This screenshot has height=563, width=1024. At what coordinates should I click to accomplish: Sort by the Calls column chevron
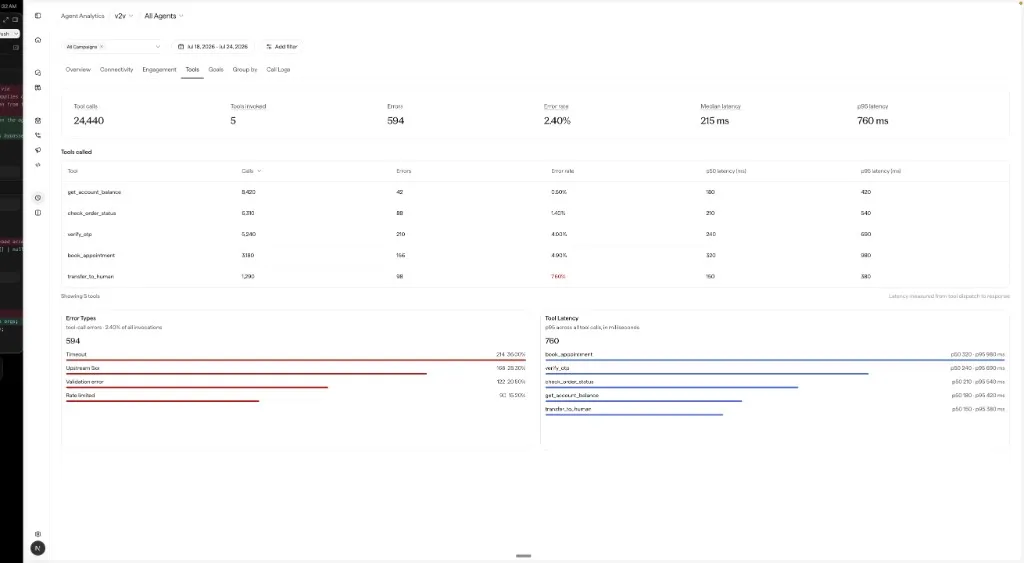point(259,171)
